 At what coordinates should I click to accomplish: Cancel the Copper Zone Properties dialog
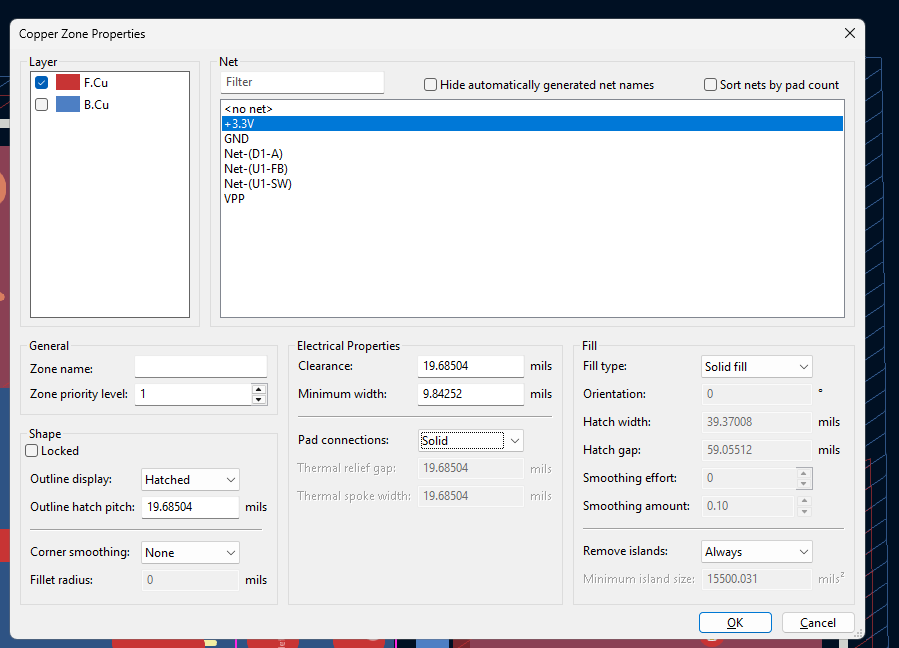coord(817,623)
